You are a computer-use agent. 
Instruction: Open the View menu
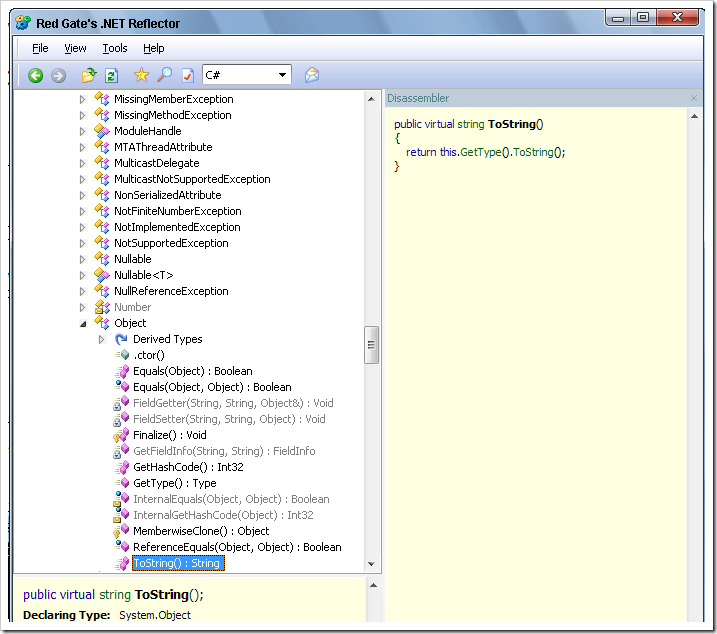(75, 48)
